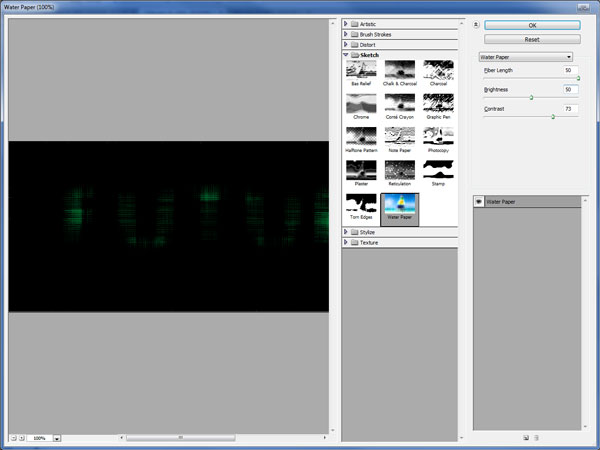Screen dimensions: 600x450
Task: Apply the Chrome sketch filter
Action: pos(361,105)
